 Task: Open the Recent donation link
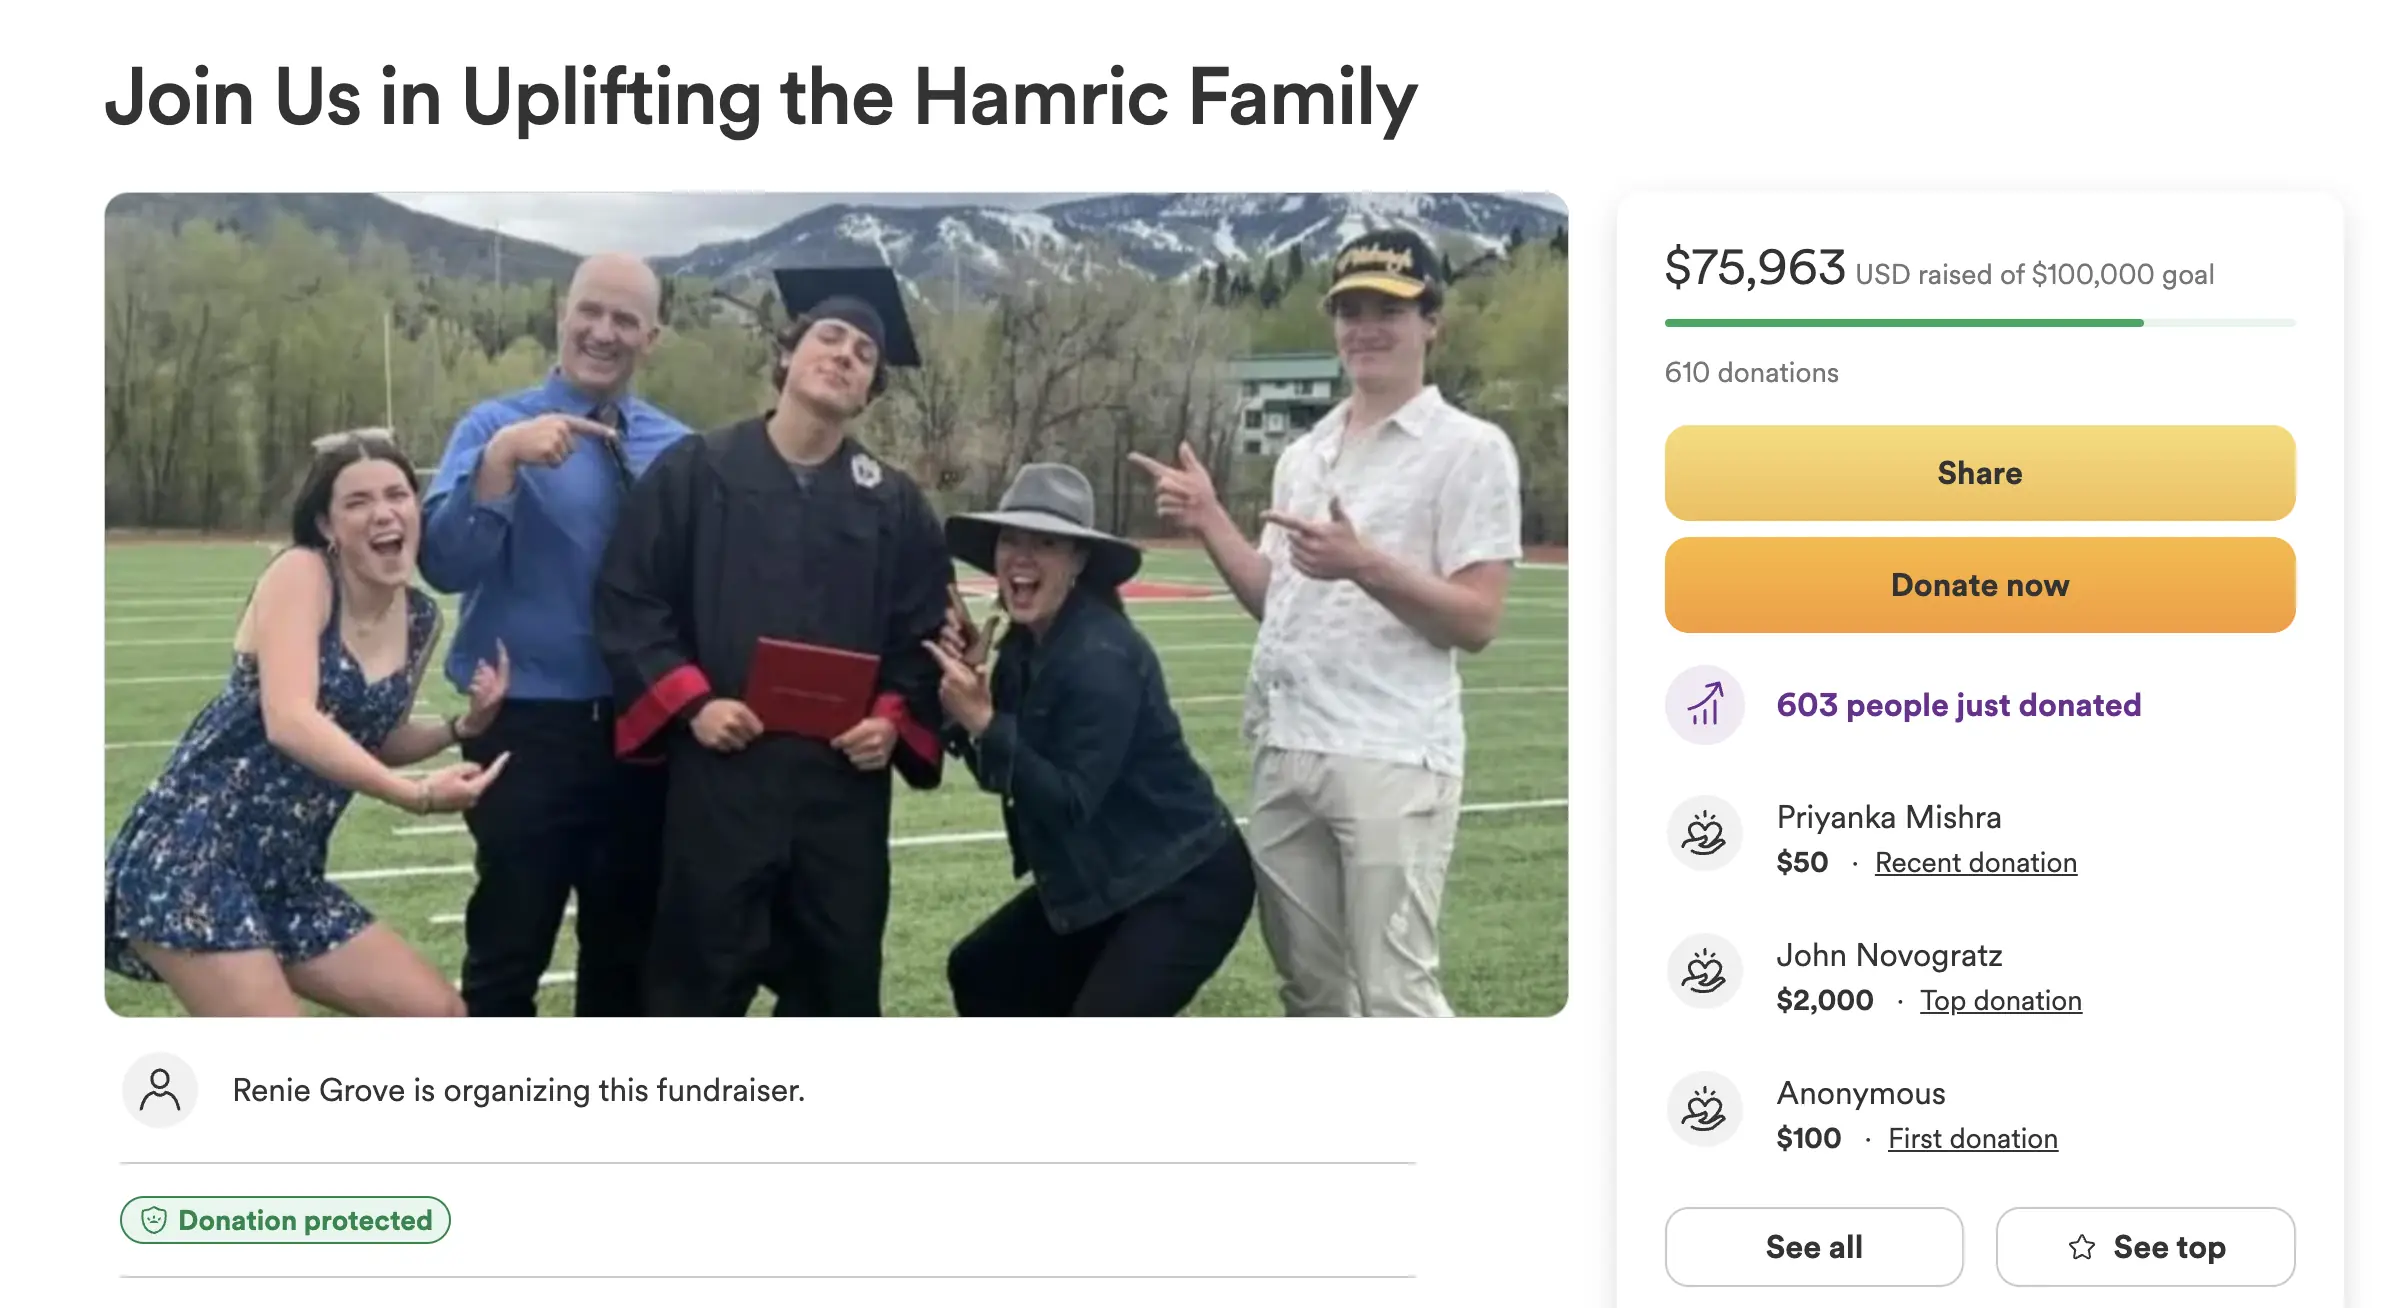click(1975, 863)
